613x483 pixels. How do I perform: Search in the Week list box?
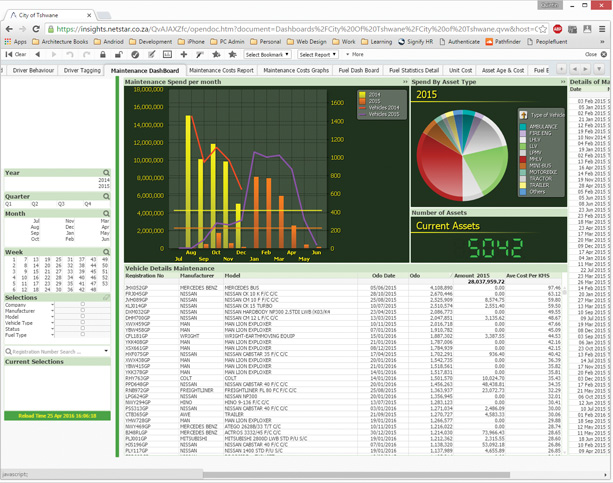pyautogui.click(x=106, y=252)
